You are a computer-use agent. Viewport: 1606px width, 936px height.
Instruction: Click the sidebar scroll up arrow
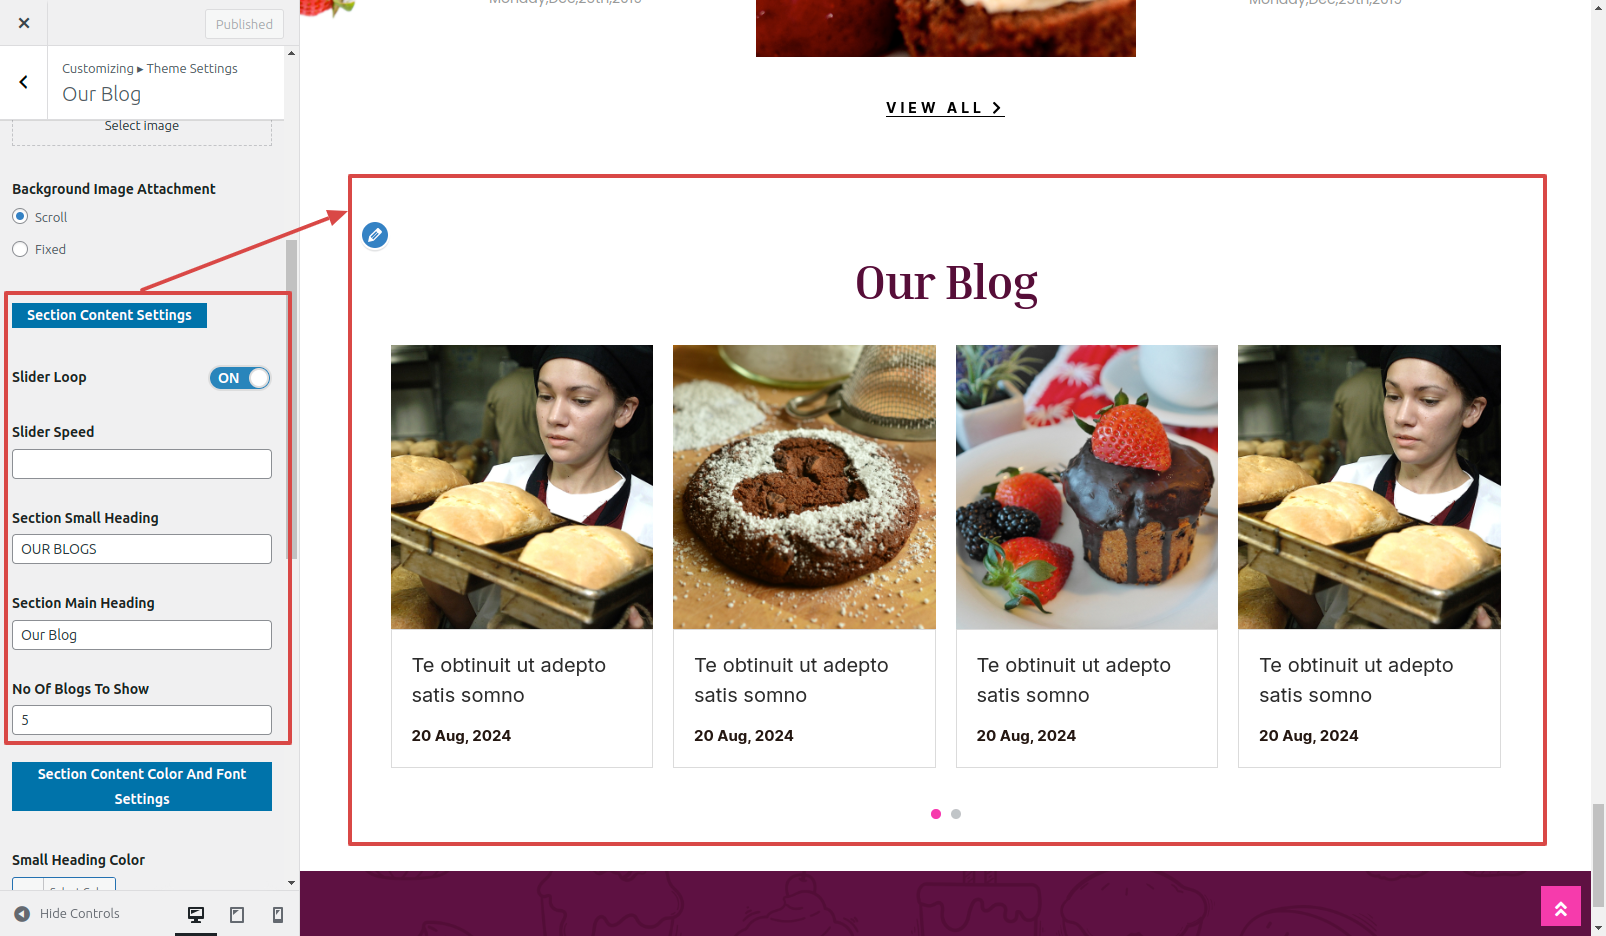pos(291,53)
